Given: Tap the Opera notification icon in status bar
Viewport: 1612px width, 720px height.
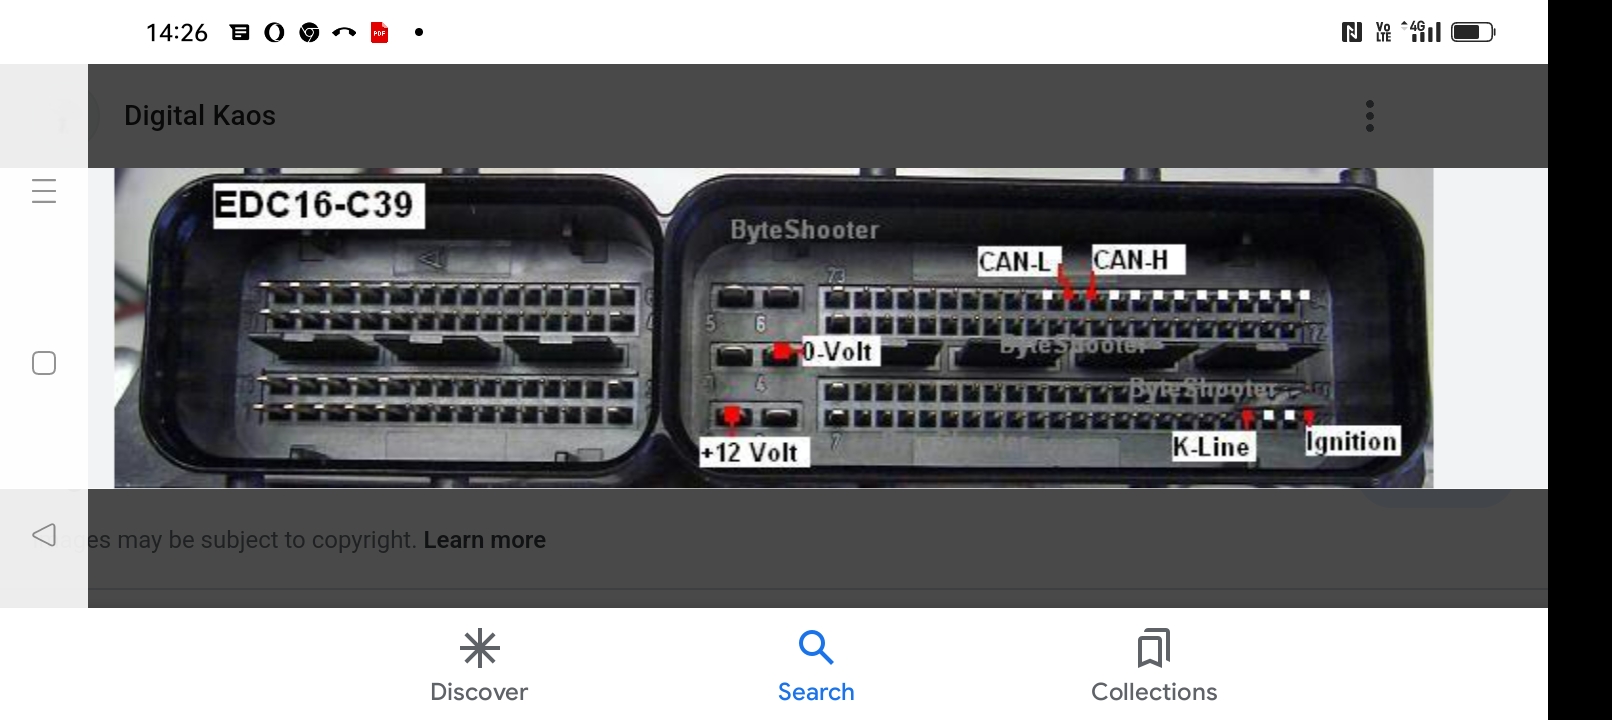Looking at the screenshot, I should [x=274, y=33].
